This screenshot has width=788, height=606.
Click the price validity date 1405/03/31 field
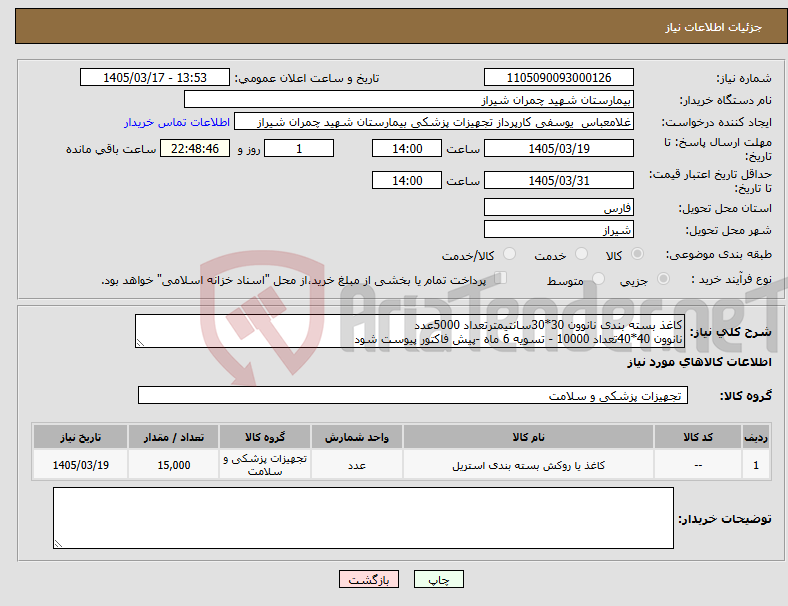[558, 180]
